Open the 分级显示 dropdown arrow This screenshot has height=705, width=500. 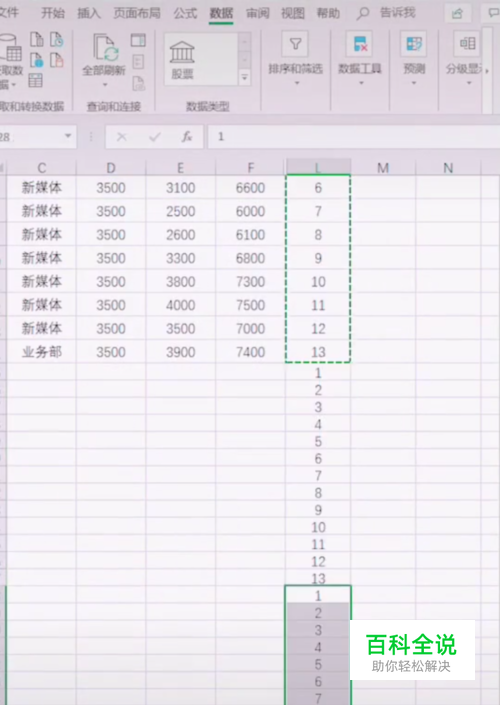(x=469, y=83)
